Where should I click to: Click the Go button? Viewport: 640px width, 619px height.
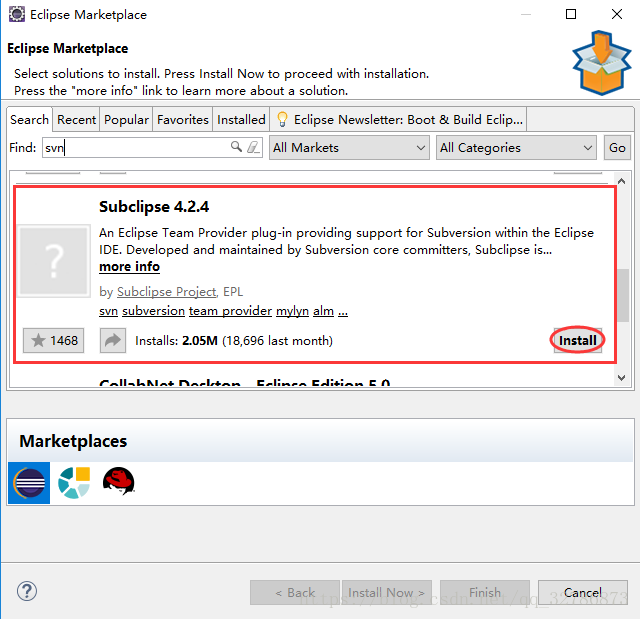pos(617,148)
